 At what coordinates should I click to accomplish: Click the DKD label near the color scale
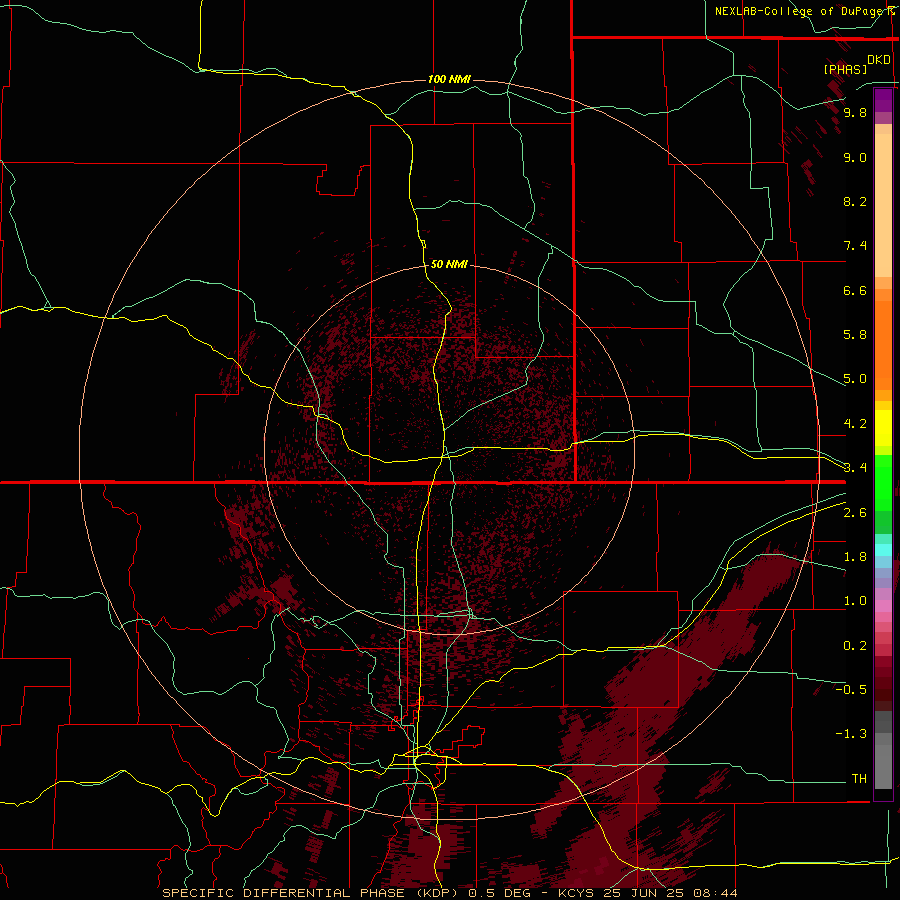pyautogui.click(x=879, y=59)
